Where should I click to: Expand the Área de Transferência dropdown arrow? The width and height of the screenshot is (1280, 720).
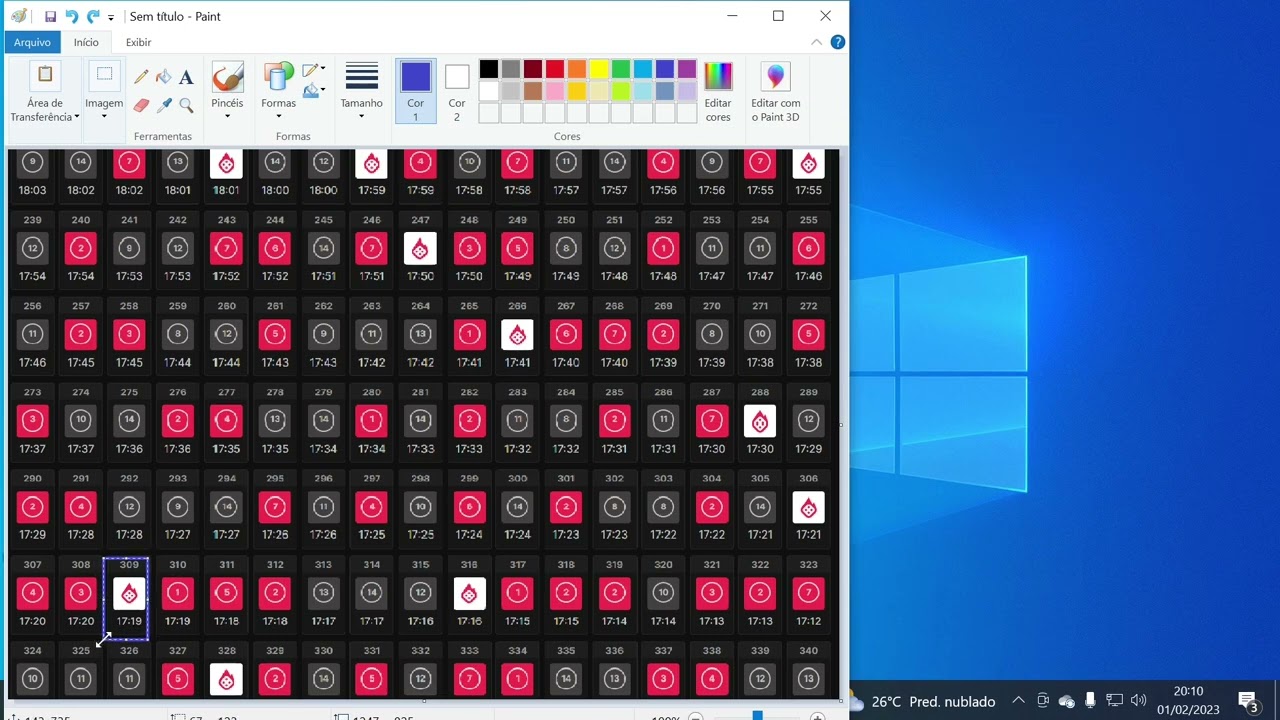[76, 117]
